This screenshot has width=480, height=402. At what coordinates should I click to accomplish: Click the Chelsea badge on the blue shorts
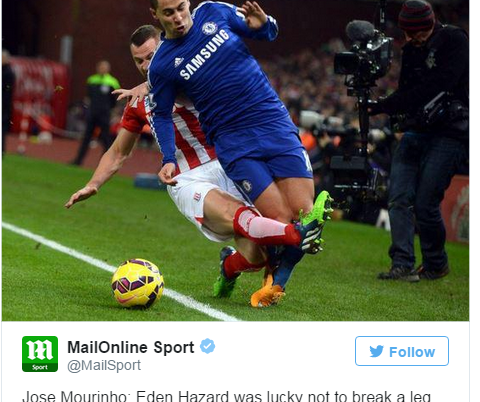(247, 186)
